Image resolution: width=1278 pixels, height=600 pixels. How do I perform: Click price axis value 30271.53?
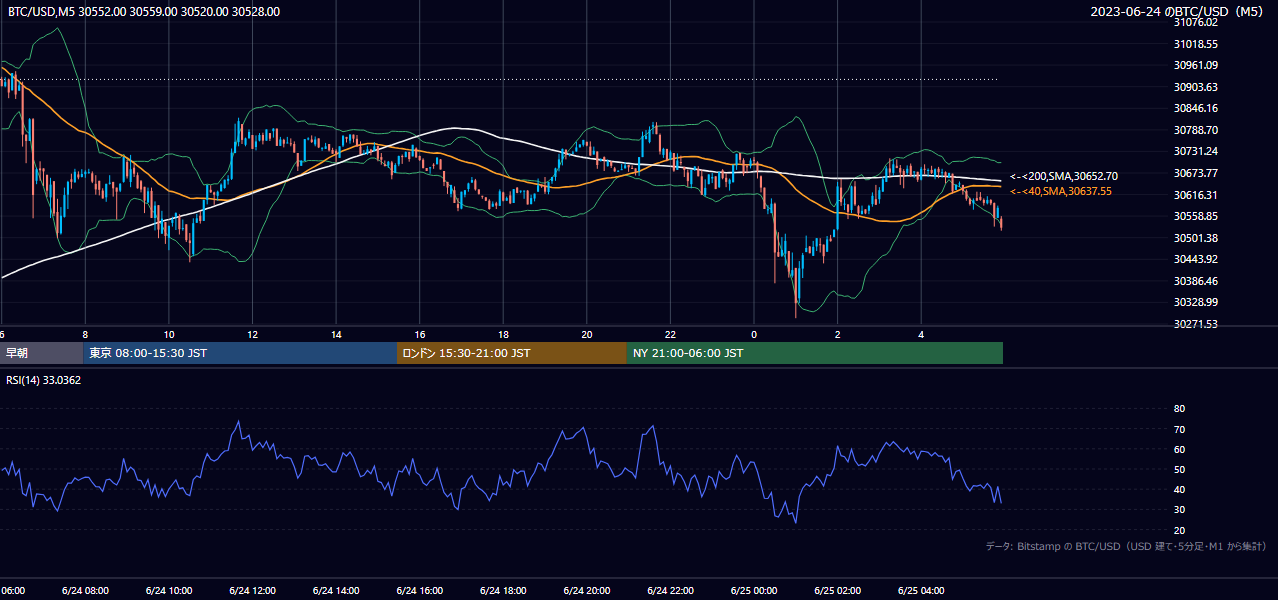1195,324
